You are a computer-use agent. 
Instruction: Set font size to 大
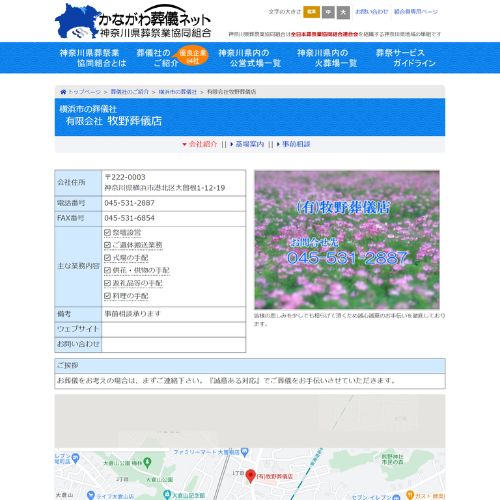343,12
